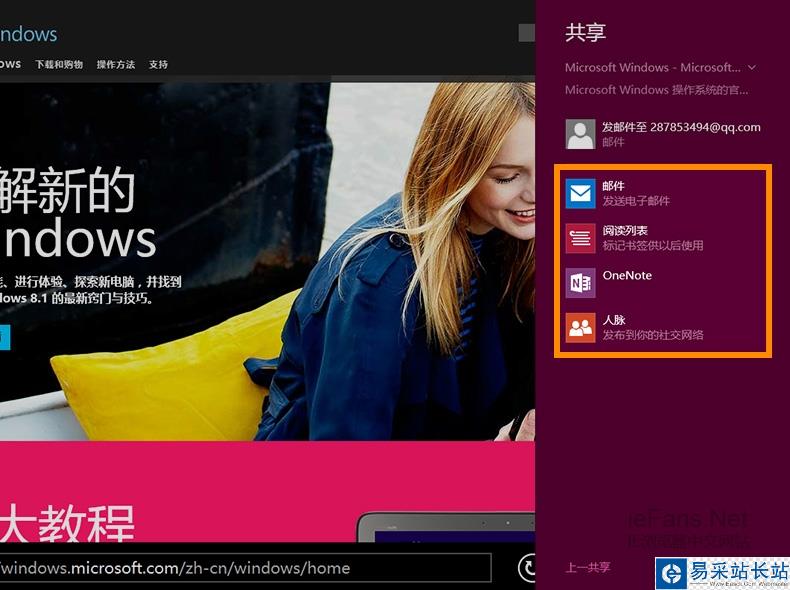Refresh the page with the reload icon
The height and width of the screenshot is (590, 790).
(527, 568)
